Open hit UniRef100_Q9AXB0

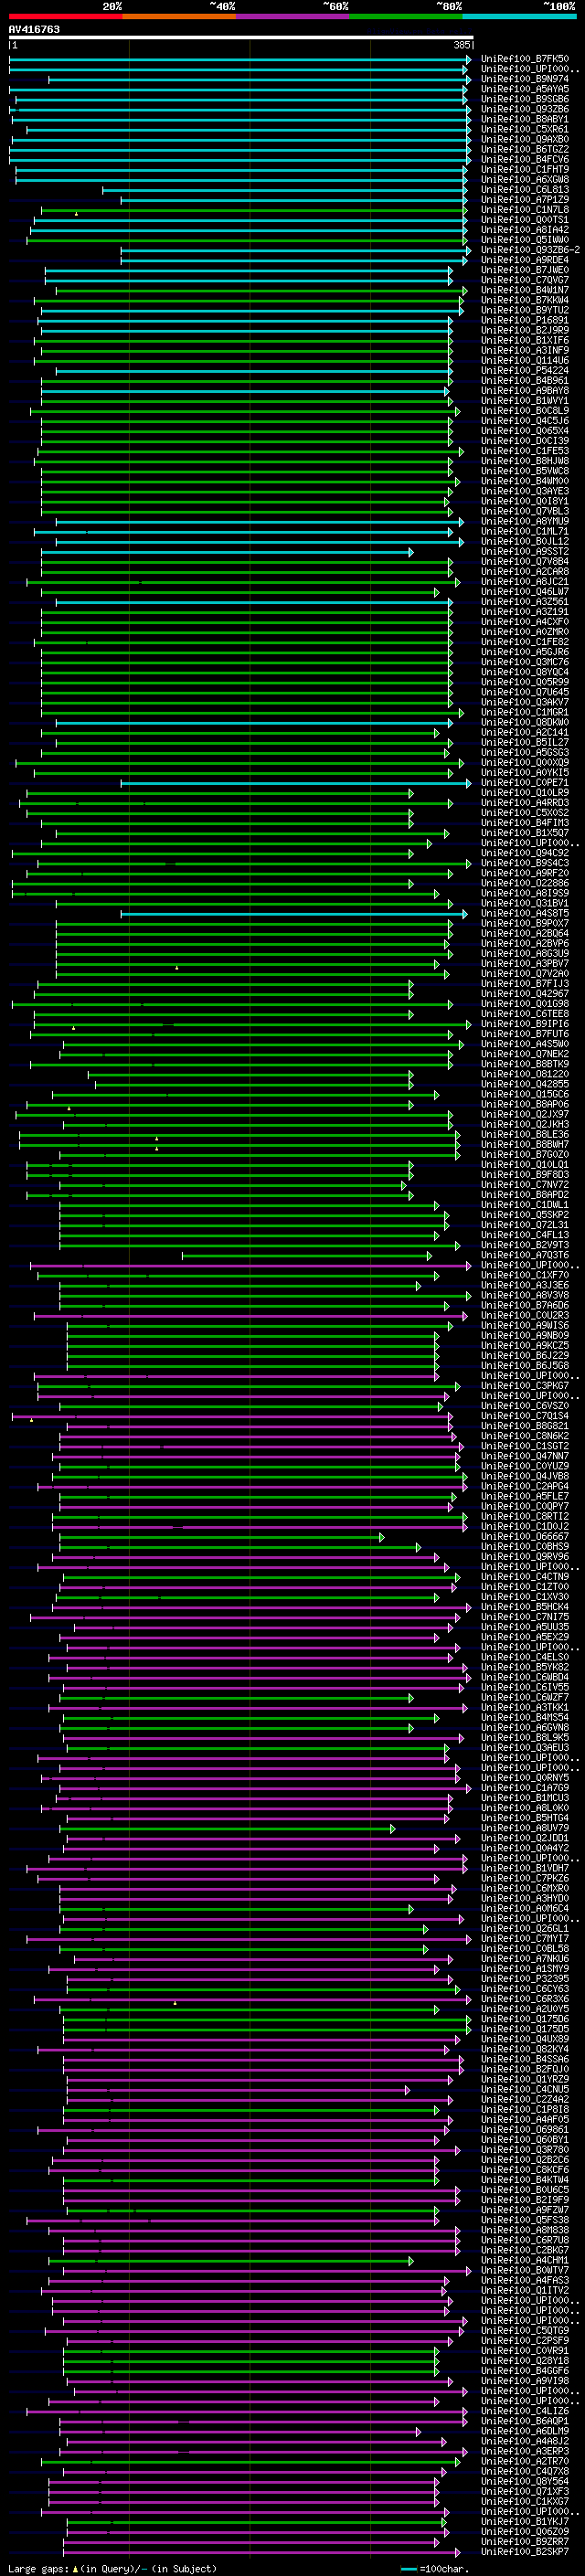pos(524,139)
